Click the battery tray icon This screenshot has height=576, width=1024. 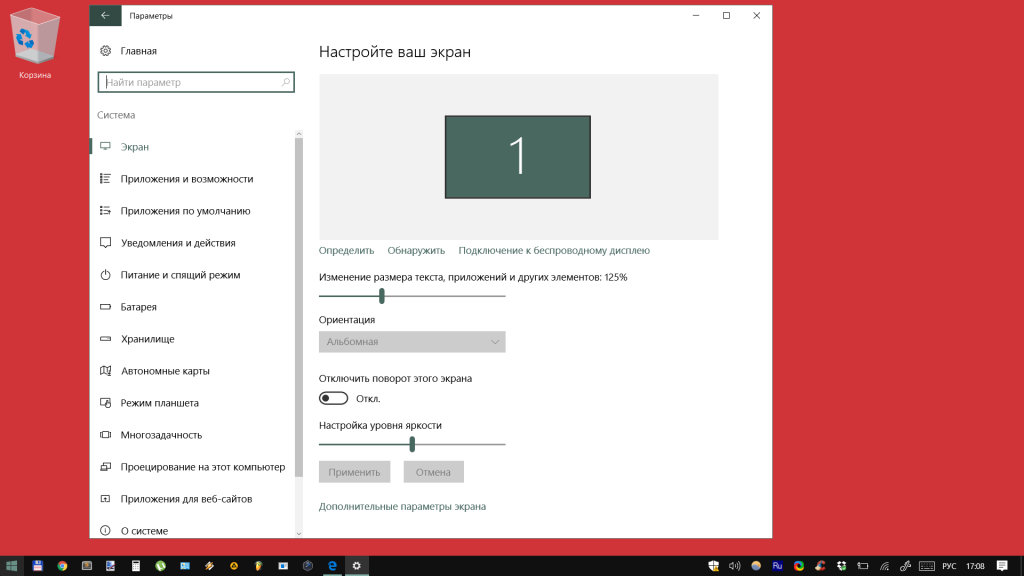click(x=863, y=566)
